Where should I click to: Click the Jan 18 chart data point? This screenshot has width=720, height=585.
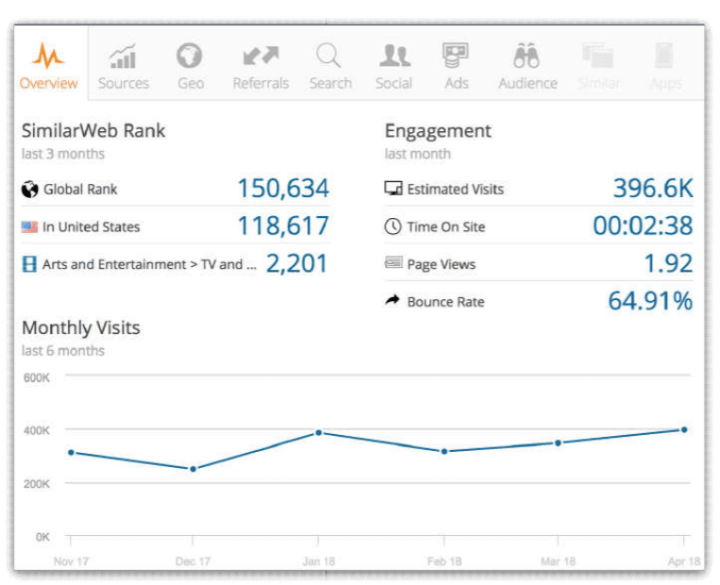(x=318, y=433)
